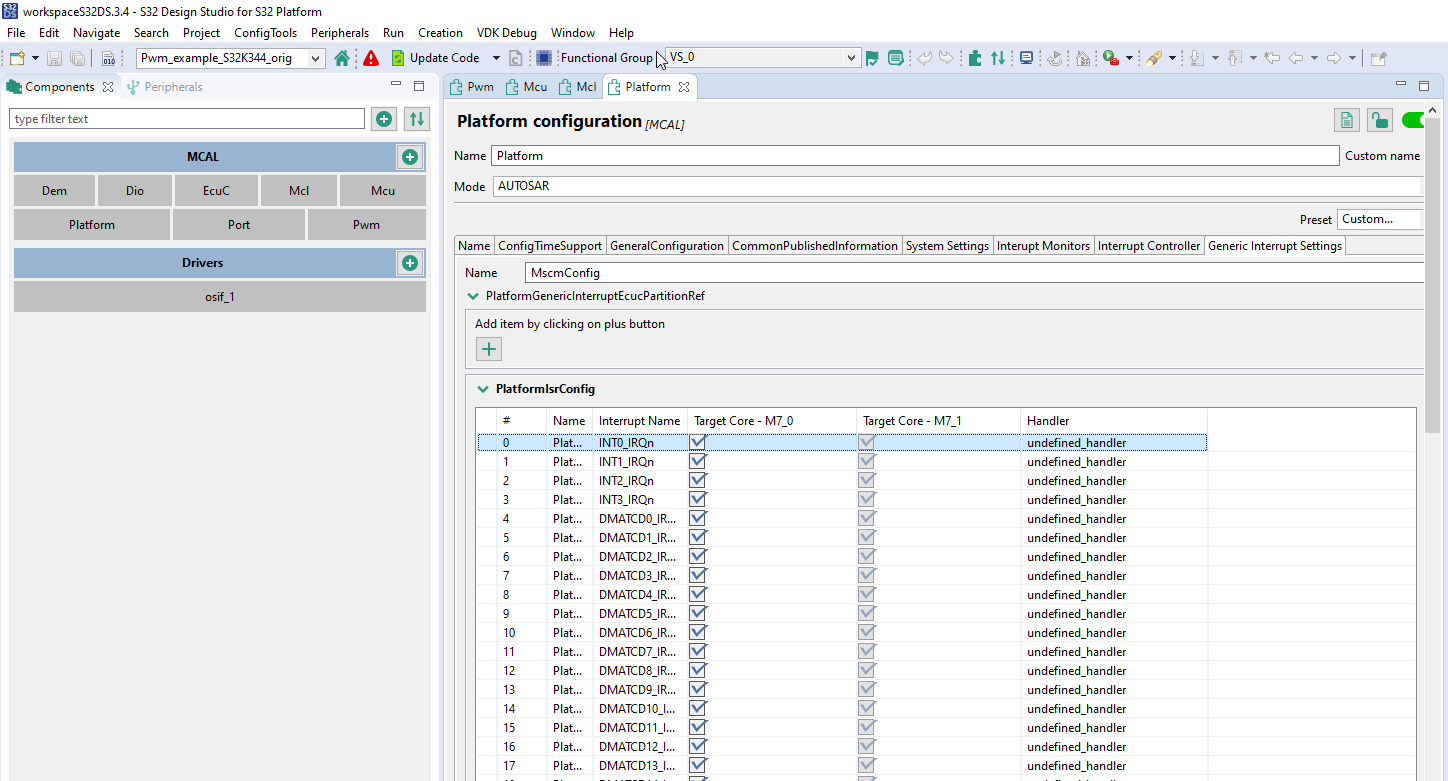
Task: Click the plus button under PlatformGenericInterruptEcucPartitionRef
Action: tap(488, 348)
